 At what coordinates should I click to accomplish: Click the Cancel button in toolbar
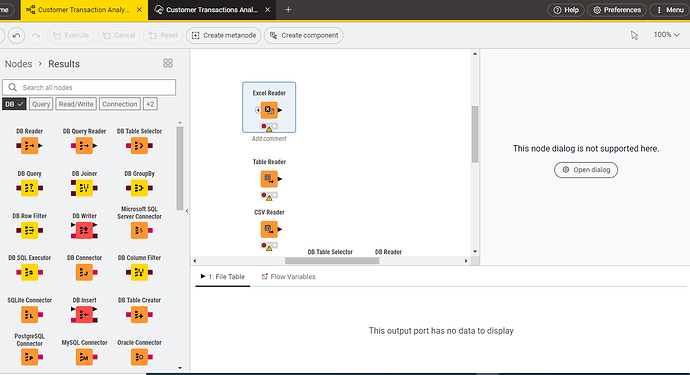[x=119, y=35]
